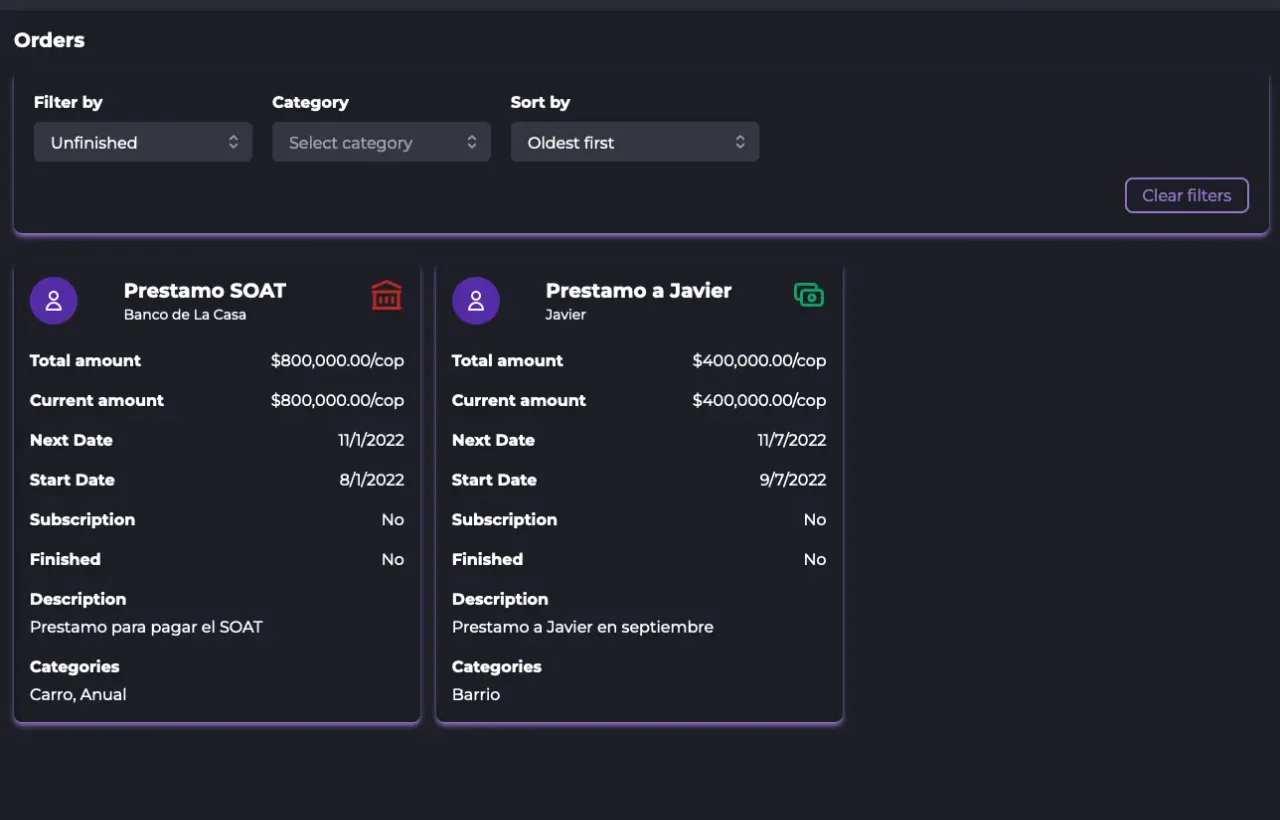Click the green cash icon on Prestamo a Javier

click(x=809, y=295)
